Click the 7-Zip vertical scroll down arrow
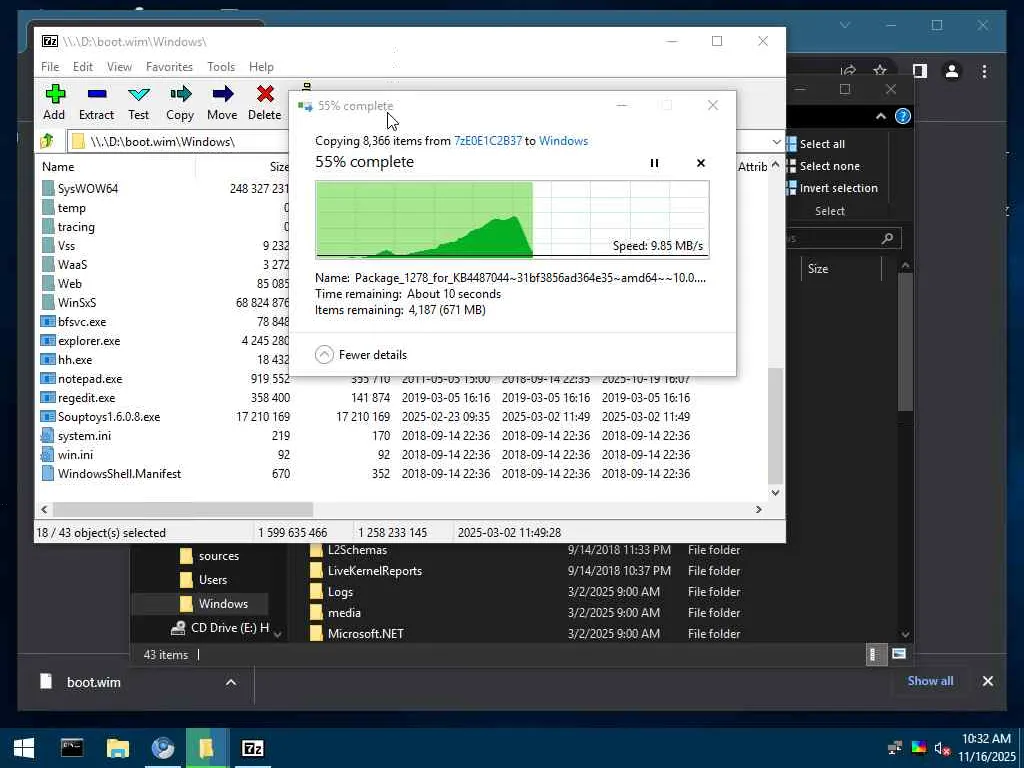This screenshot has width=1024, height=768. pyautogui.click(x=775, y=493)
